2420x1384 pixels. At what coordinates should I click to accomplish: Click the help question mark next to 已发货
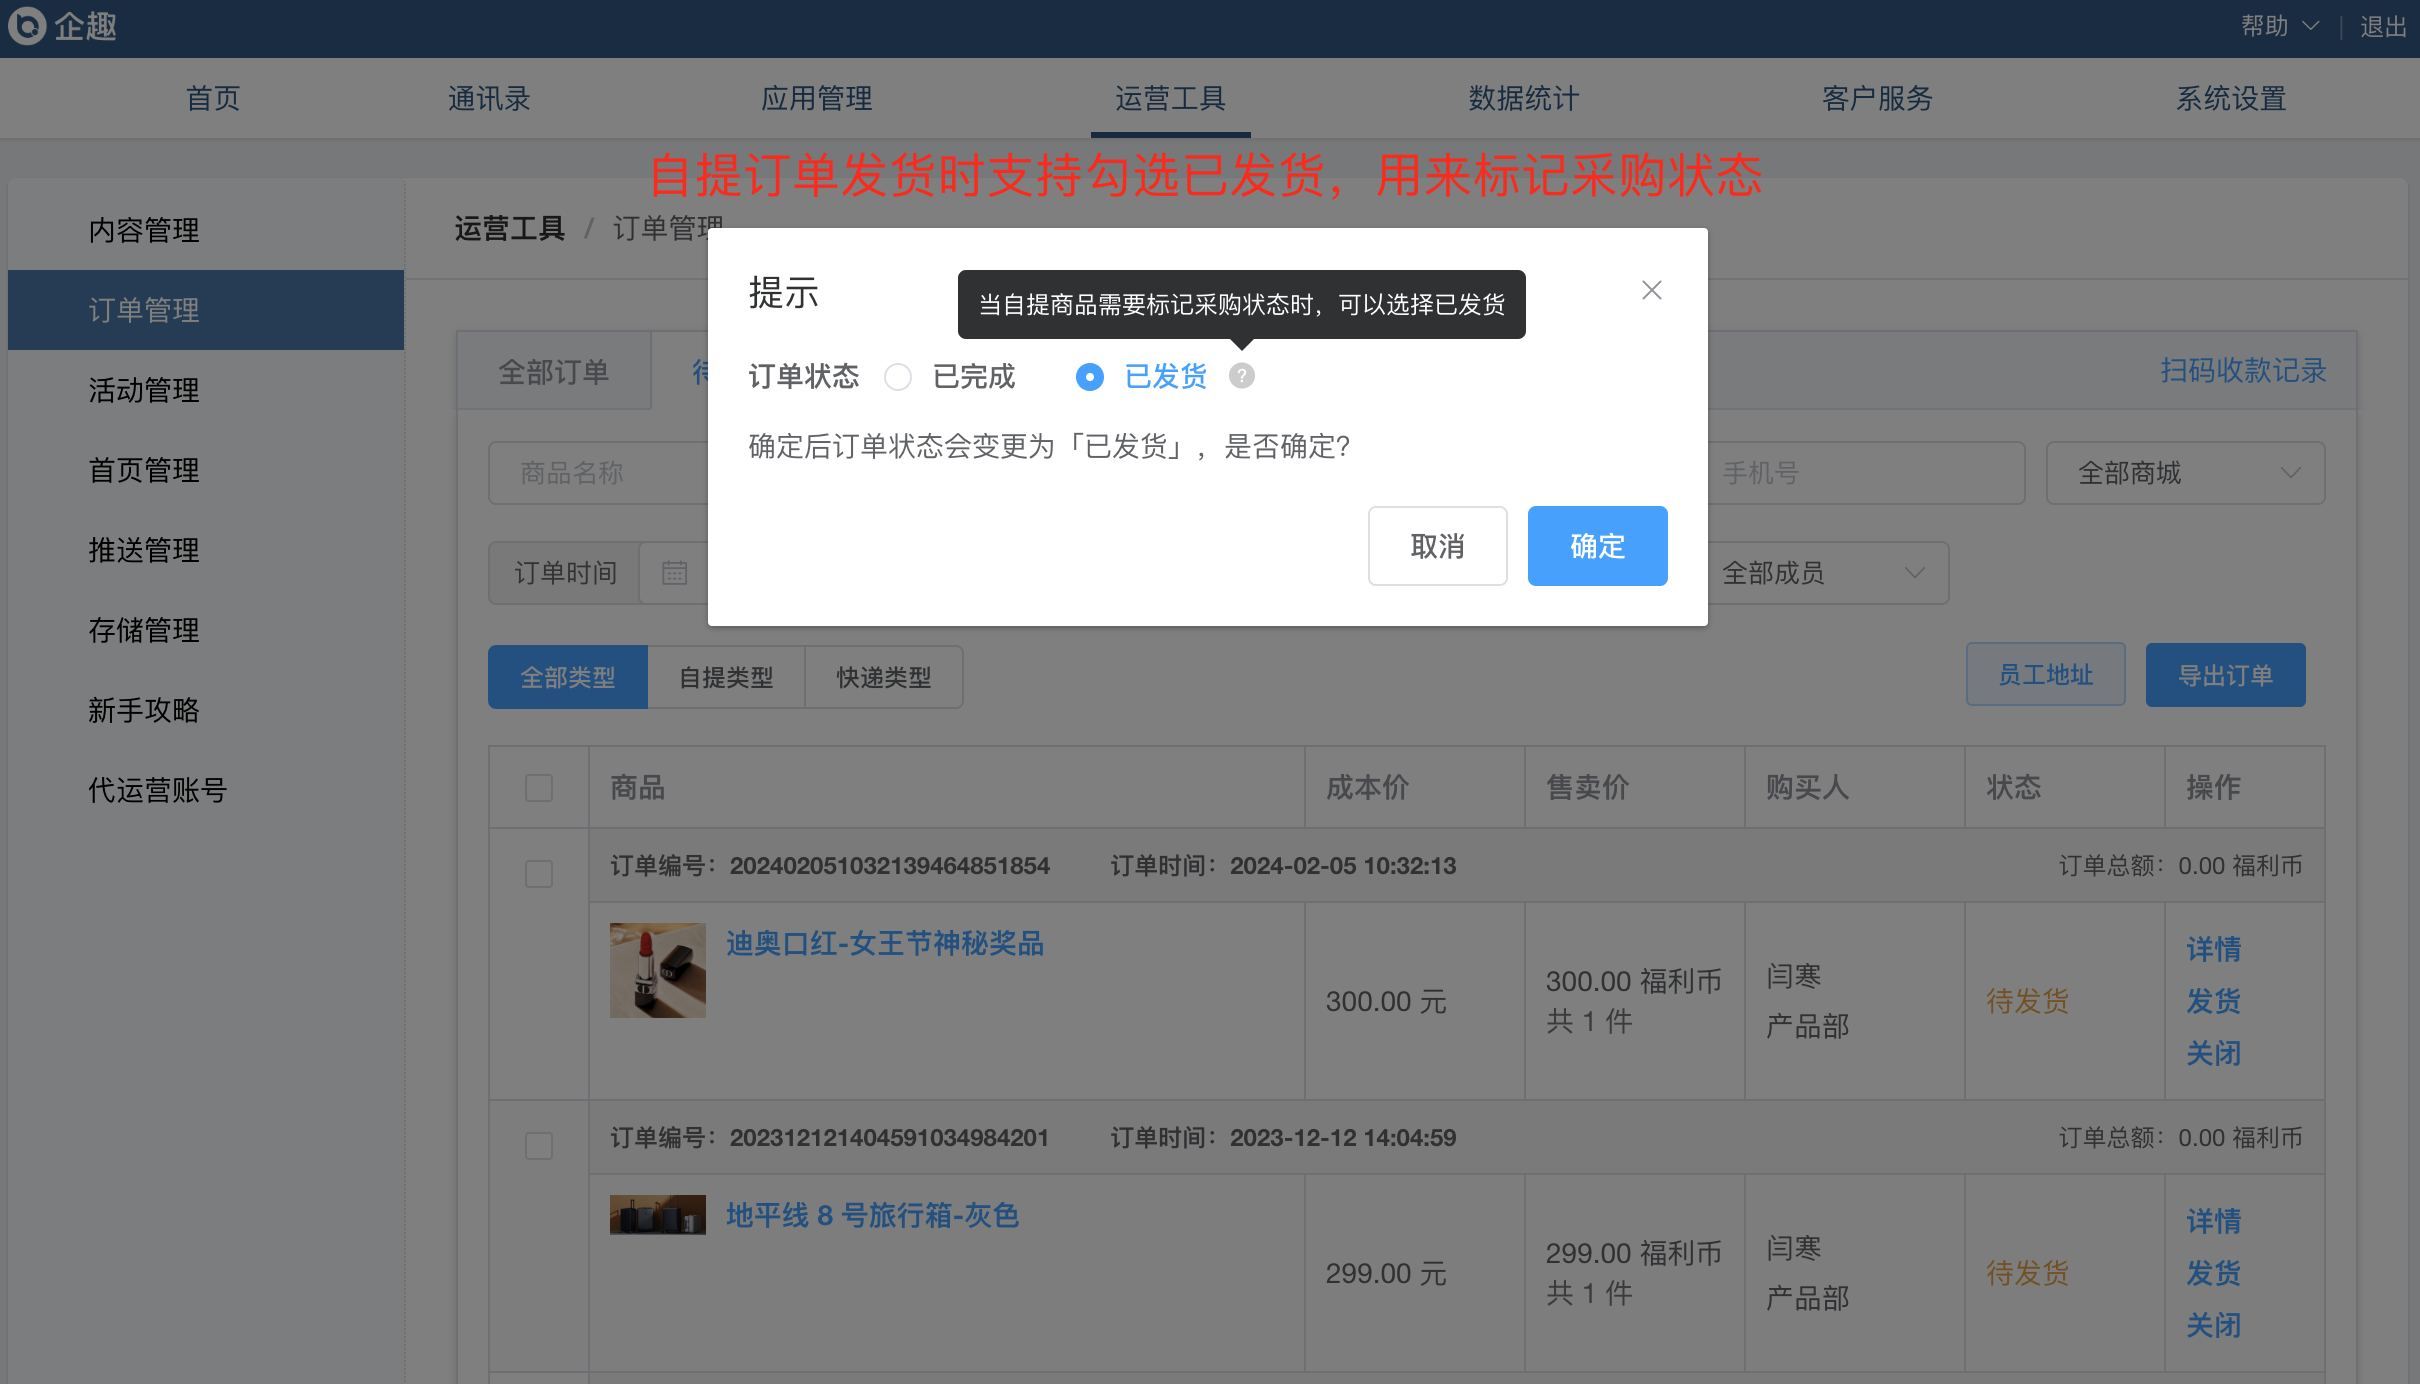pyautogui.click(x=1242, y=376)
